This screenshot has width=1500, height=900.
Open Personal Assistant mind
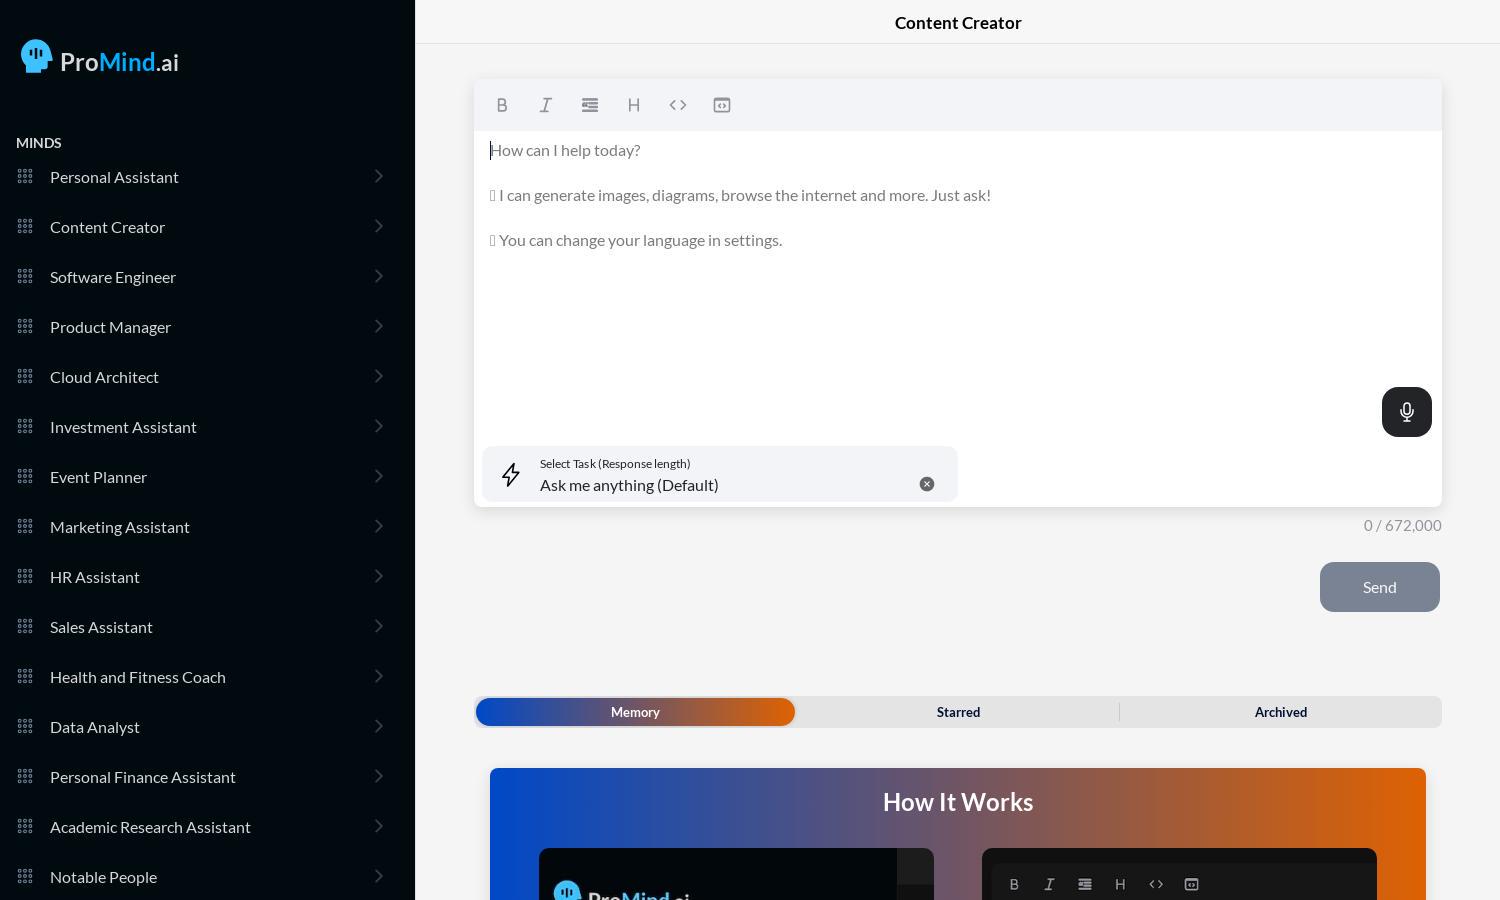point(114,177)
